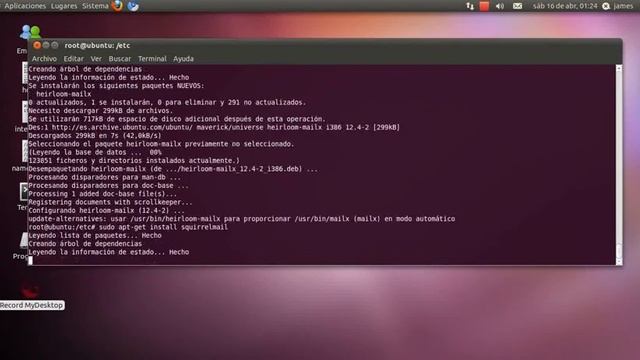640x360 pixels.
Task: Maximize the root@ubuntu terminal window
Action: click(x=55, y=45)
